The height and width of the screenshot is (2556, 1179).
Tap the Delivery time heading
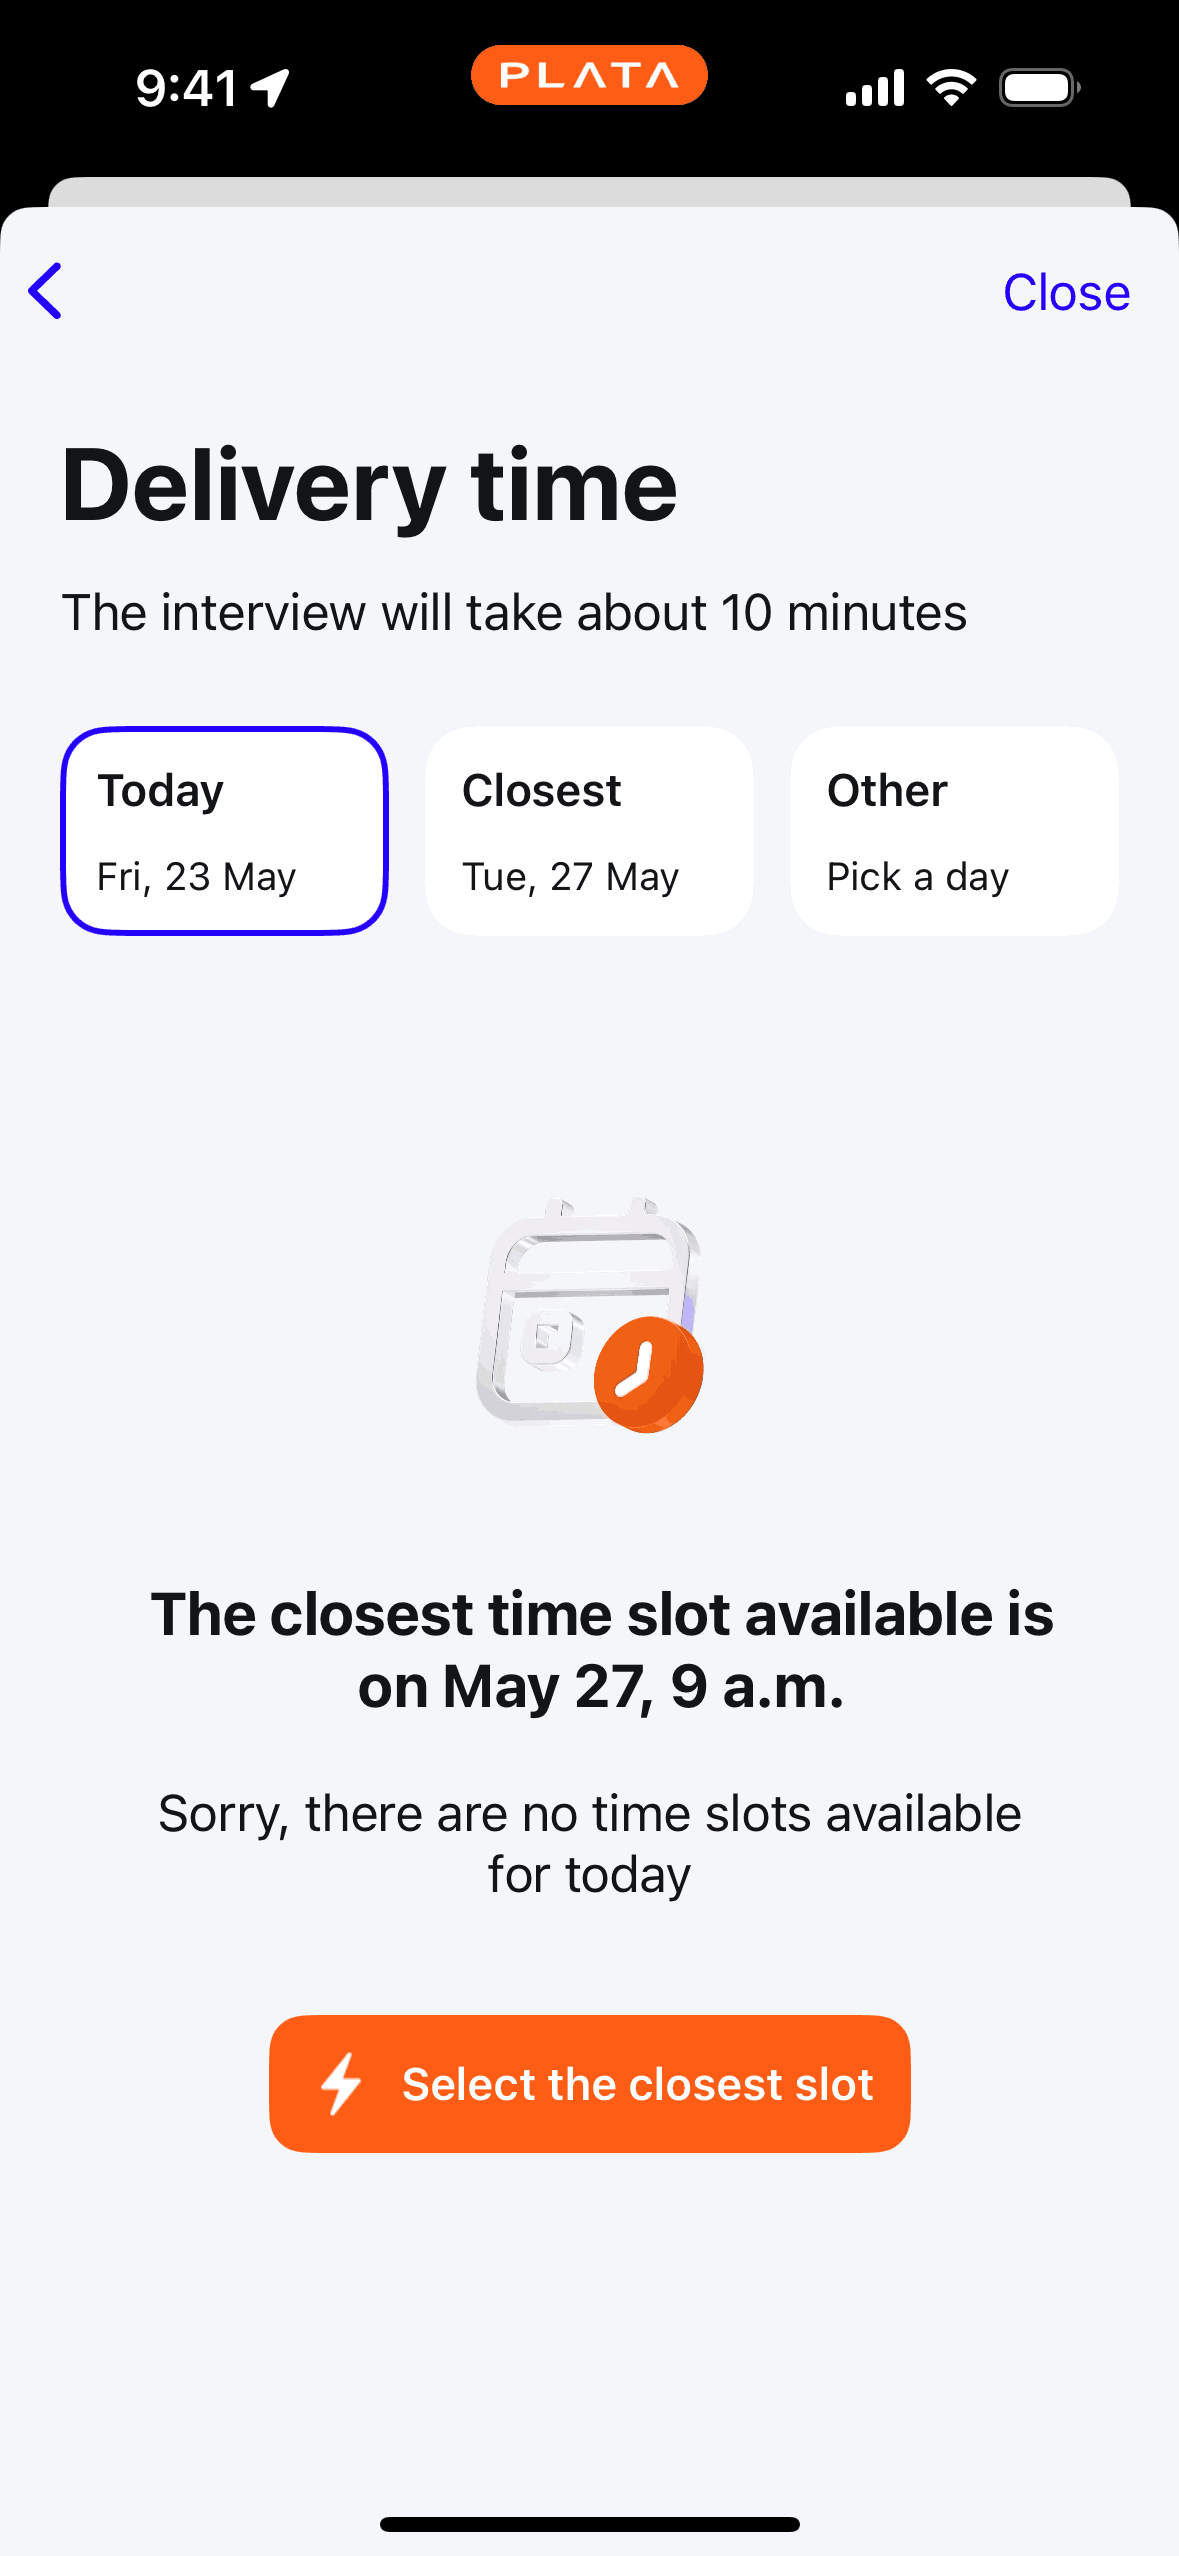coord(369,486)
